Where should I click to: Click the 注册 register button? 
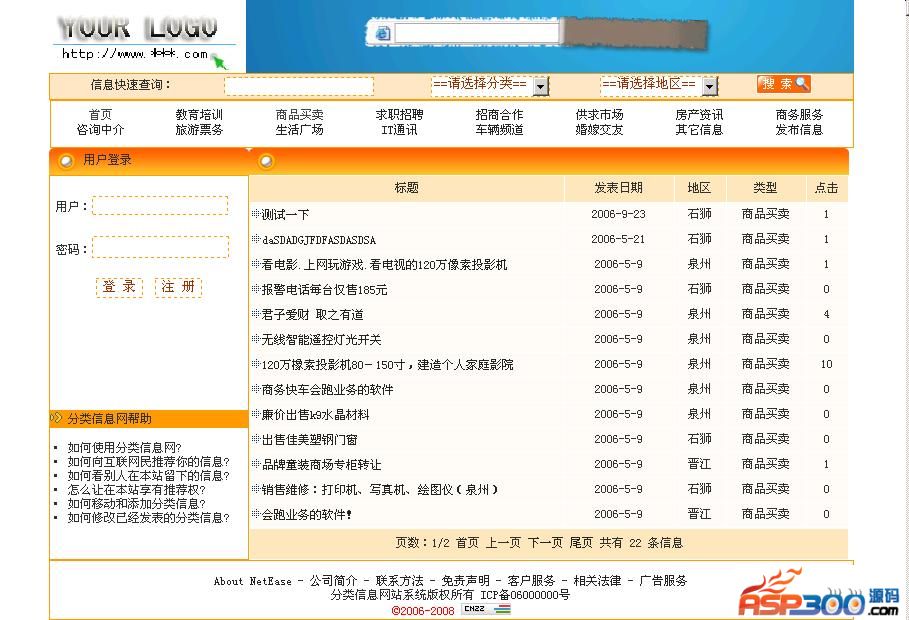(178, 287)
